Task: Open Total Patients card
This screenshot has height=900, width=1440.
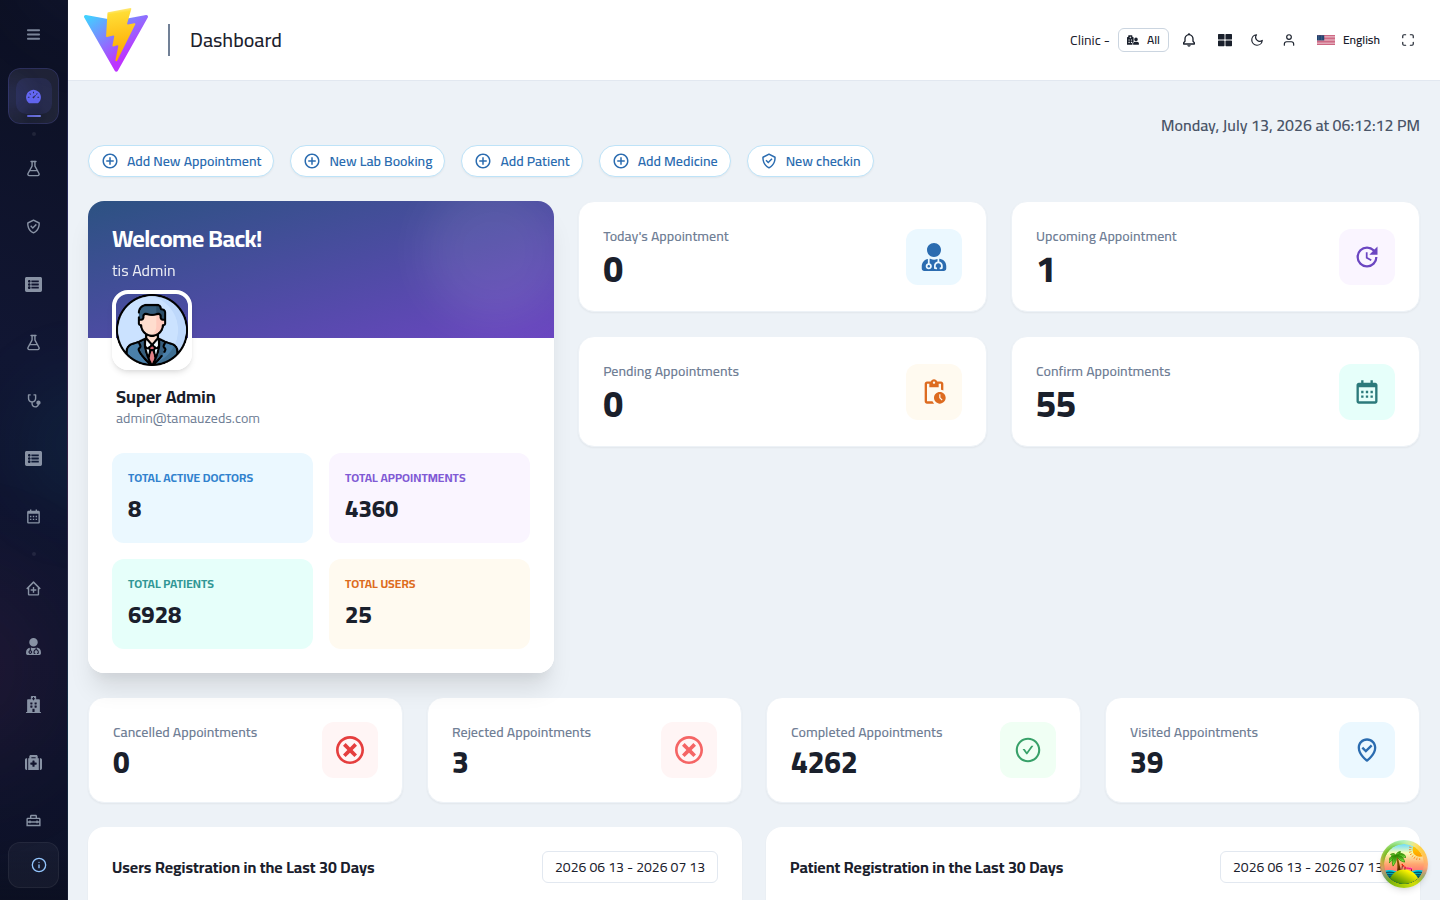Action: [212, 604]
